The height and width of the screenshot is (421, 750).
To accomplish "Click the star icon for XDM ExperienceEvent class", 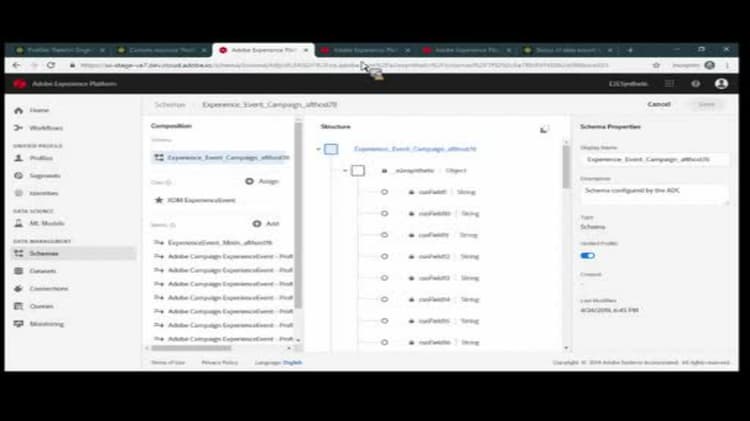I will click(x=159, y=200).
